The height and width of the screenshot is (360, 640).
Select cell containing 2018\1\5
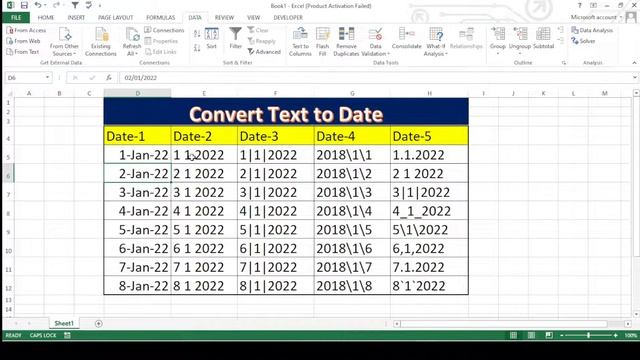point(352,230)
